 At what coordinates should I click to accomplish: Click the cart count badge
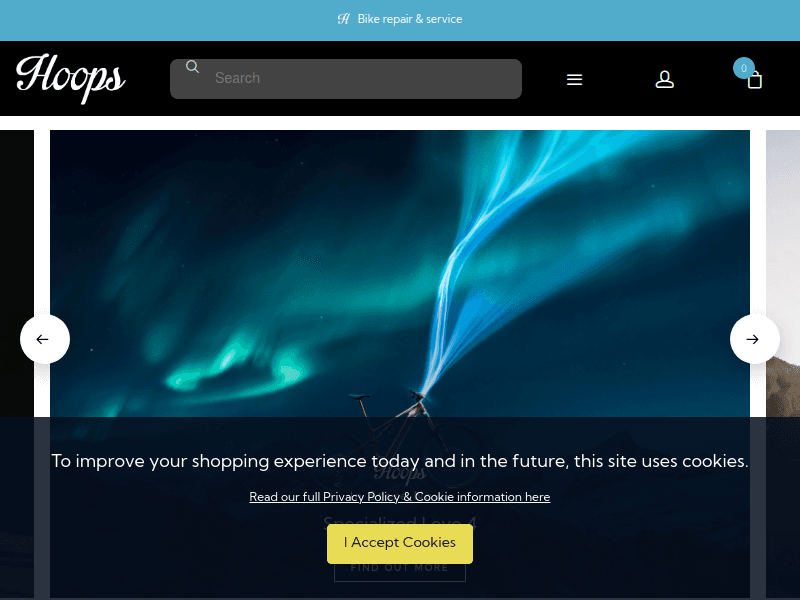pyautogui.click(x=743, y=68)
